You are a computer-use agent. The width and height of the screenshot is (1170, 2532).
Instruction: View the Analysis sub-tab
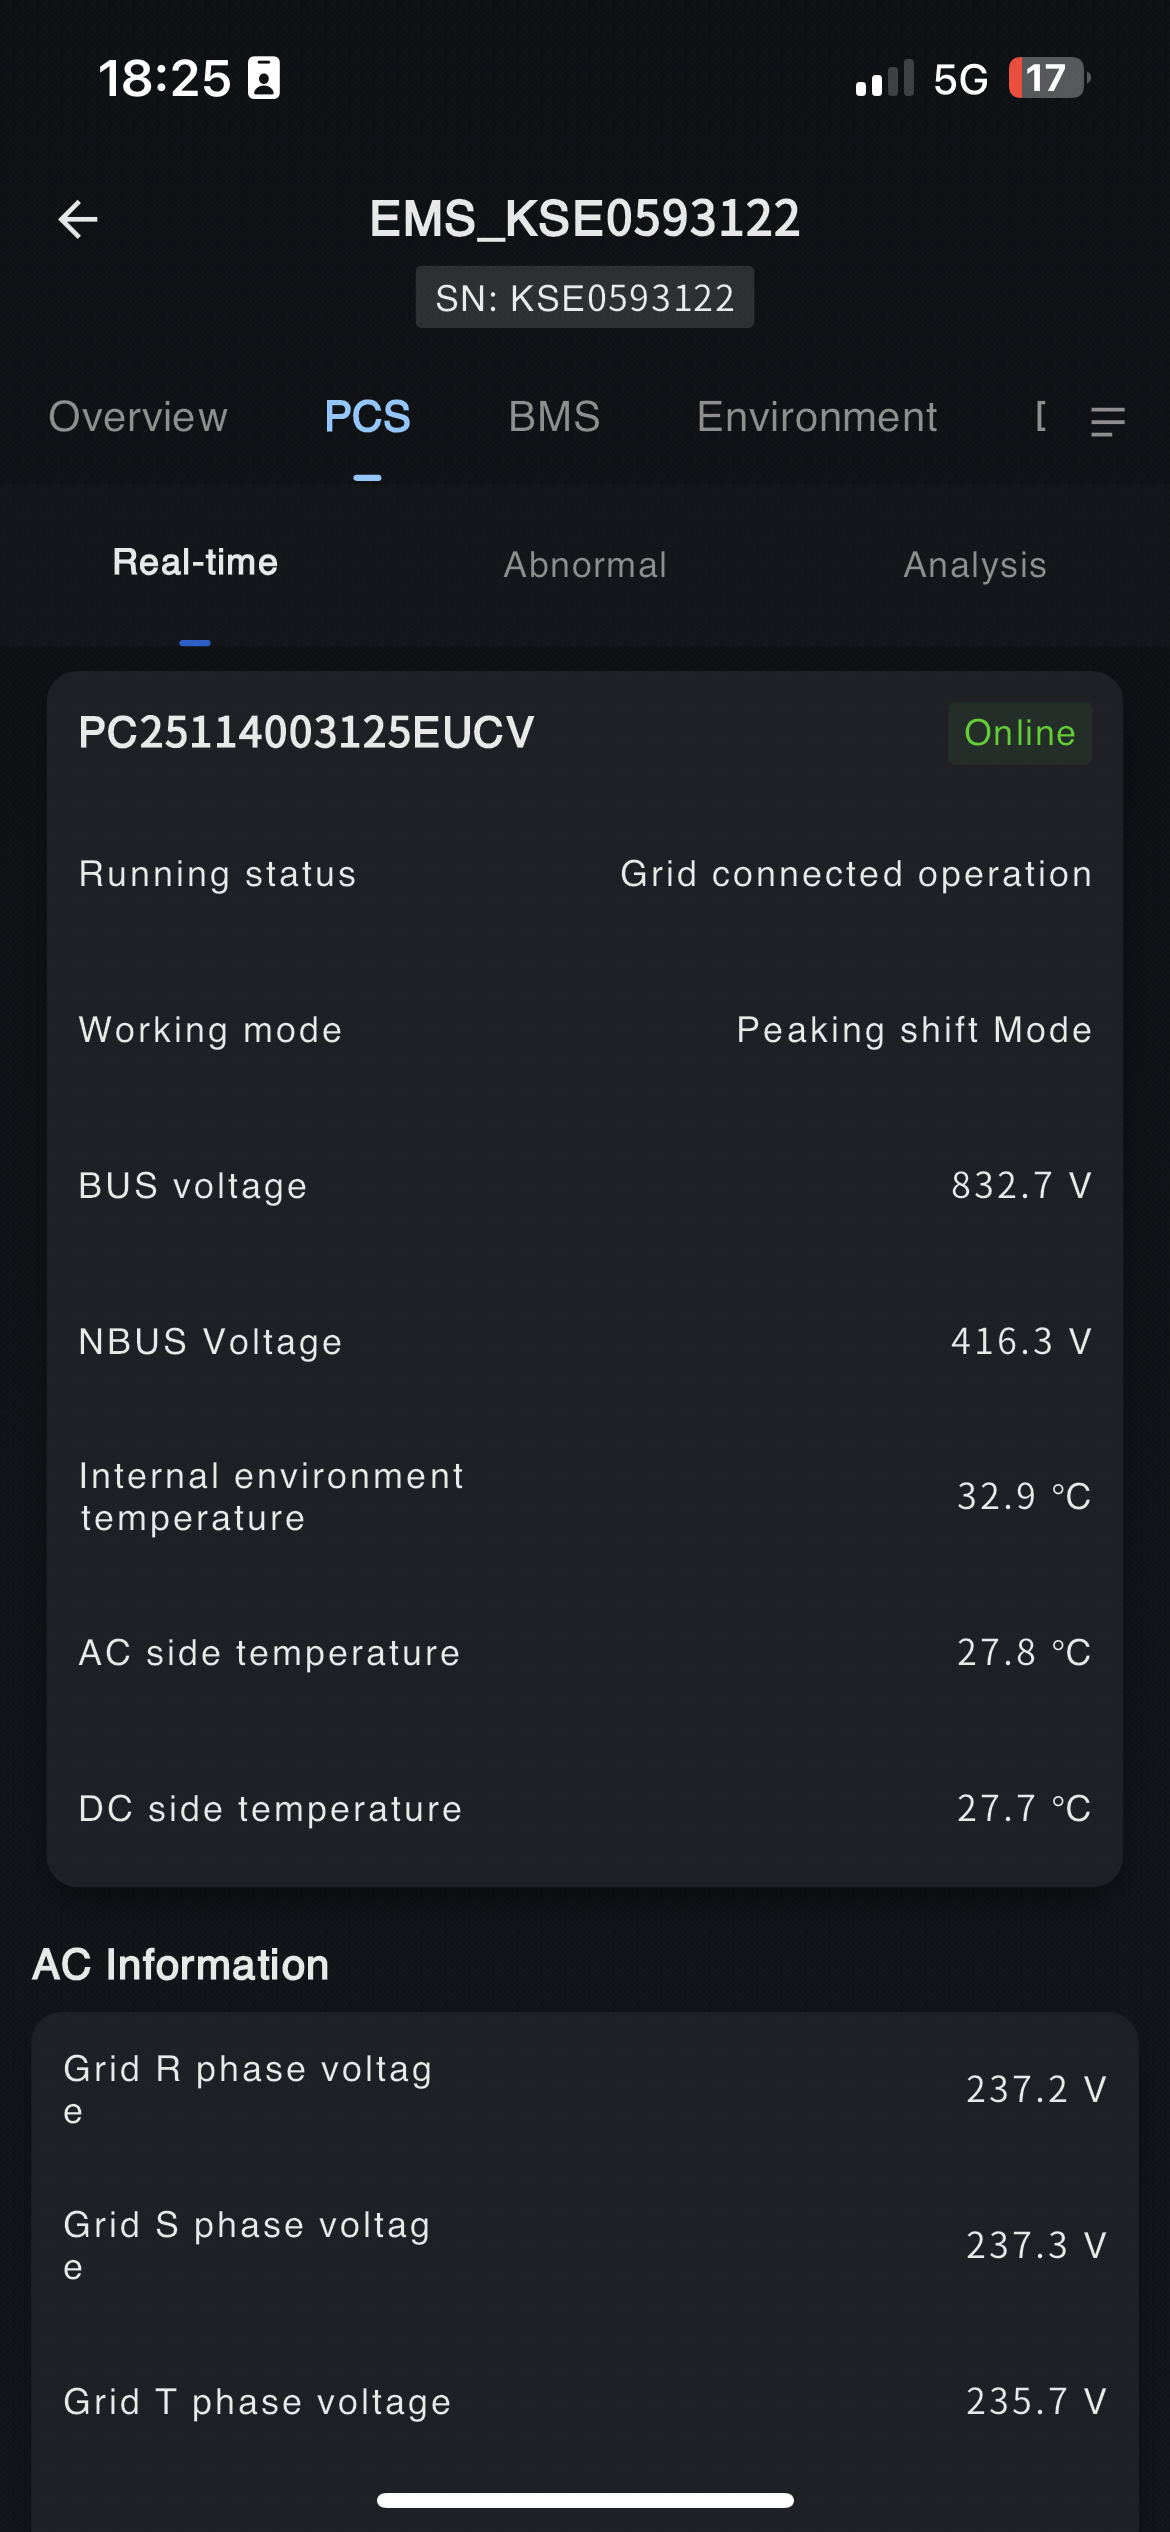[975, 565]
